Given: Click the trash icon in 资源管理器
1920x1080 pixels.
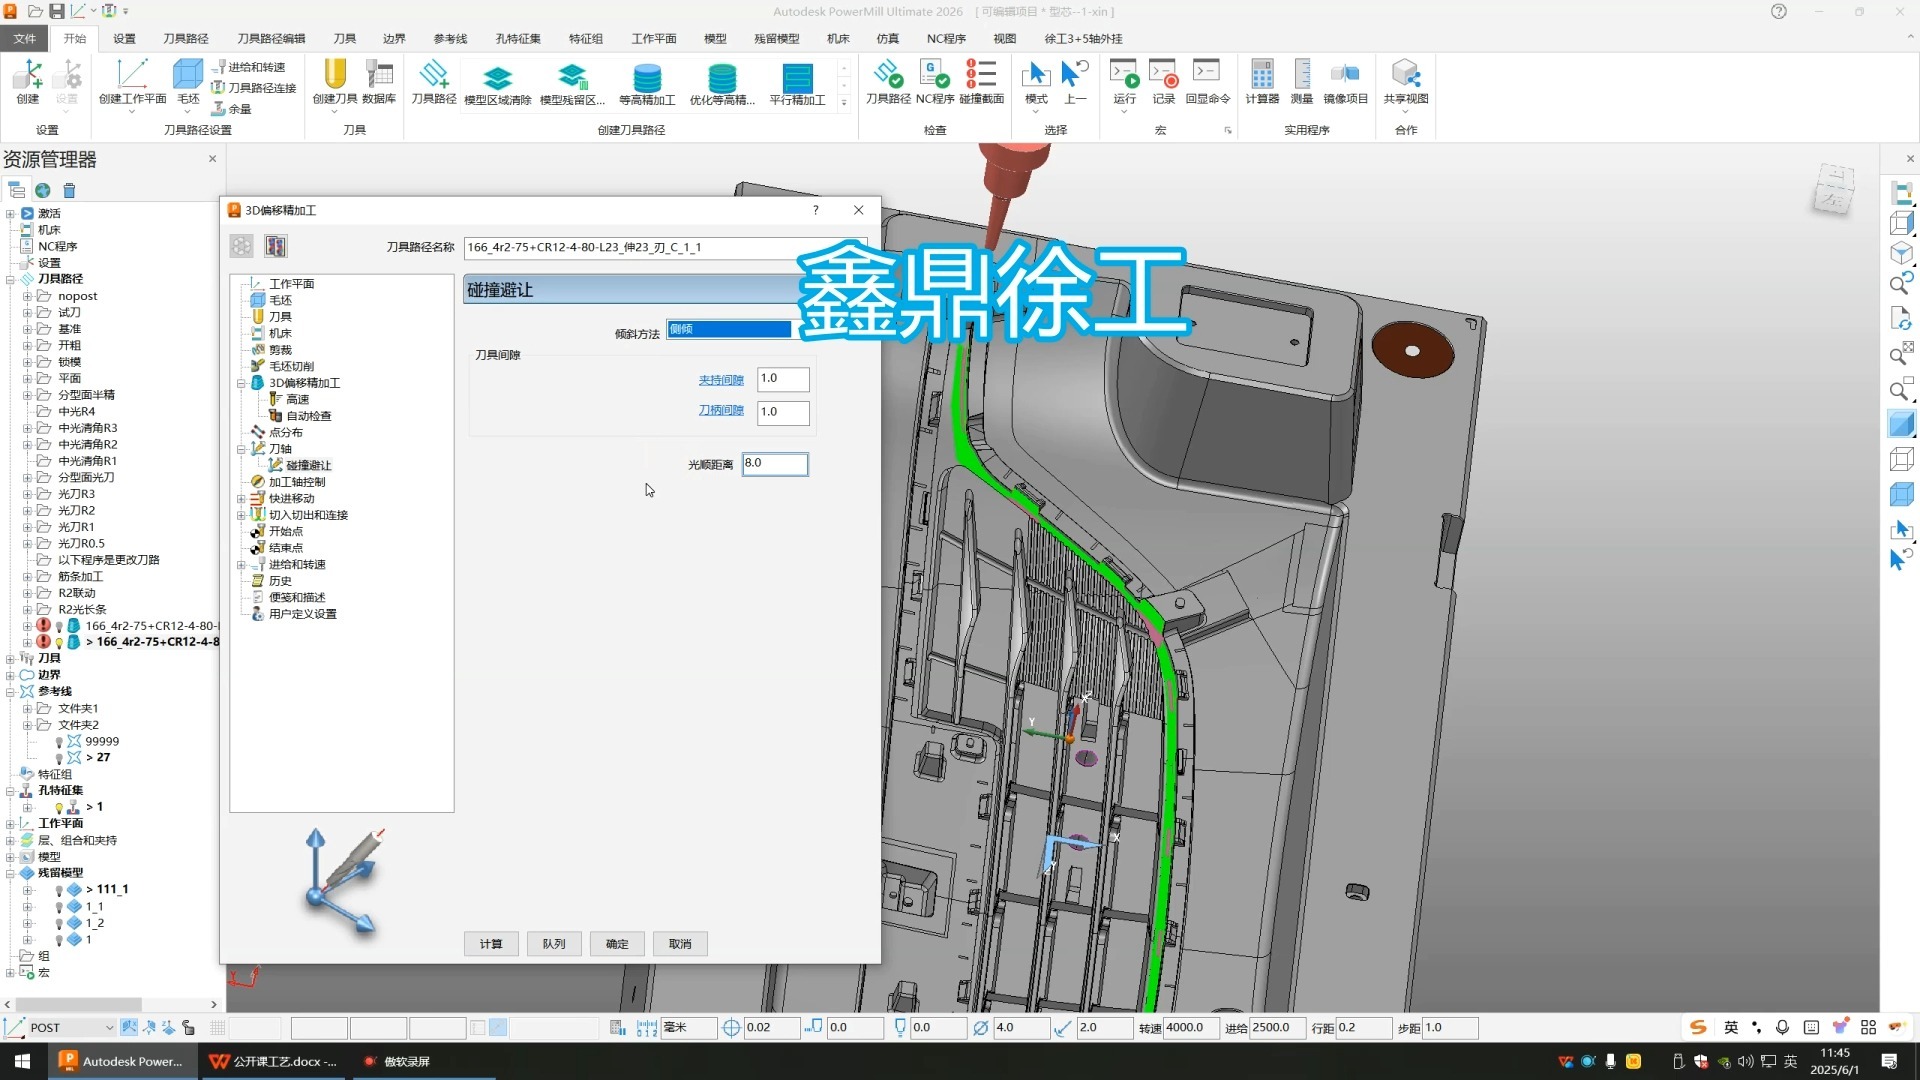Looking at the screenshot, I should pos(69,190).
